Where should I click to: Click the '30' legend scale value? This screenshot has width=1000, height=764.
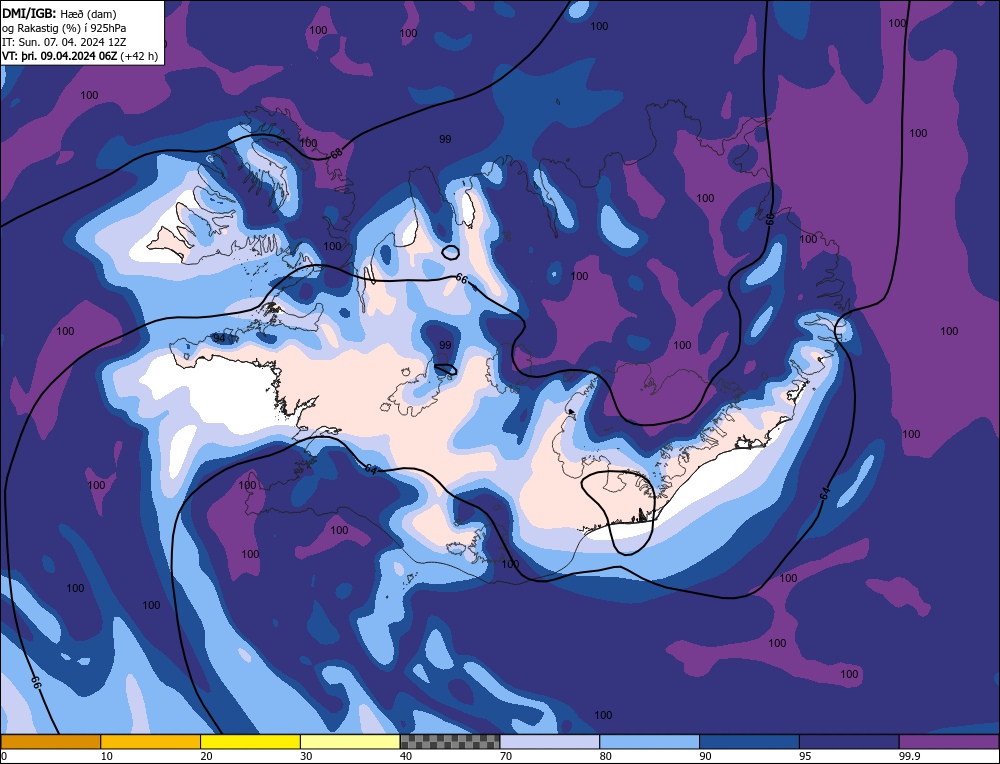(x=306, y=756)
